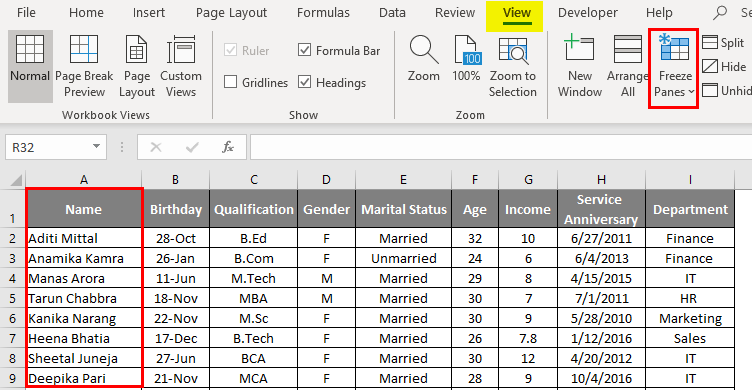Click the disabled Ruler checkbox
The width and height of the screenshot is (752, 390).
(231, 50)
